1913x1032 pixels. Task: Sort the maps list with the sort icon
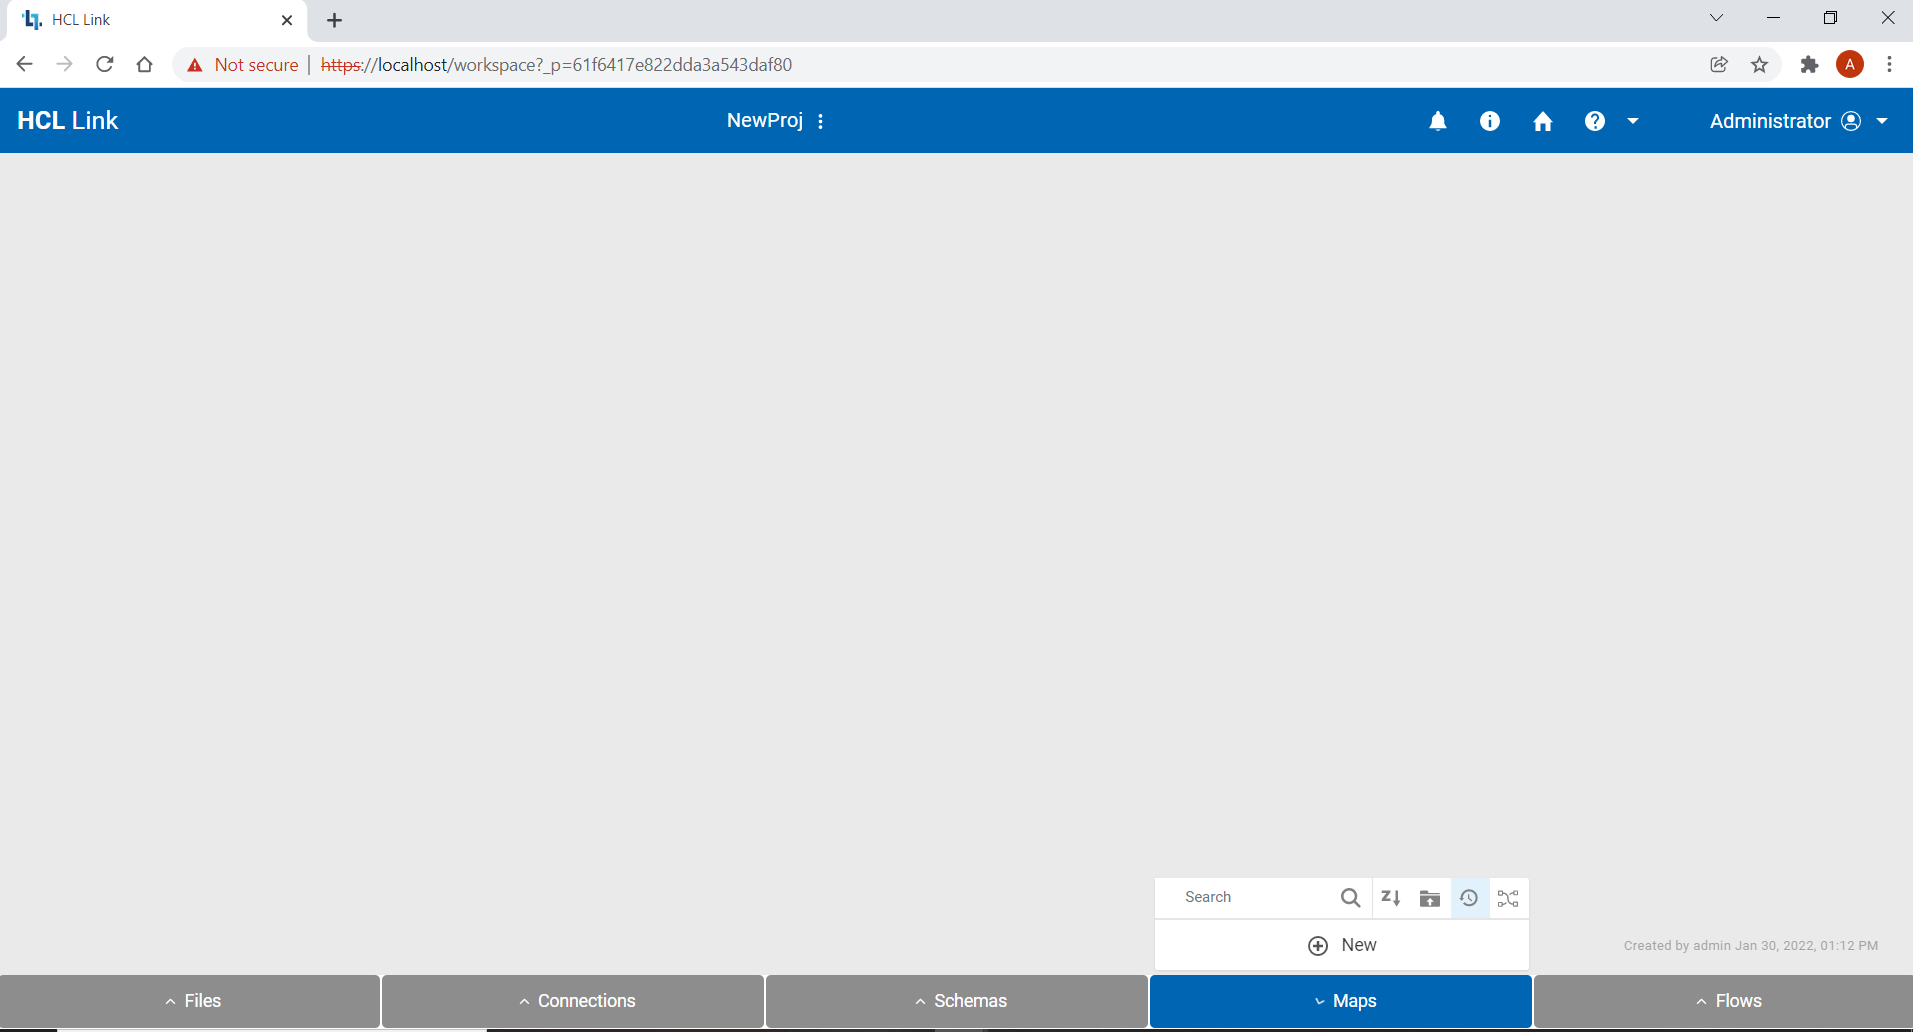tap(1390, 897)
